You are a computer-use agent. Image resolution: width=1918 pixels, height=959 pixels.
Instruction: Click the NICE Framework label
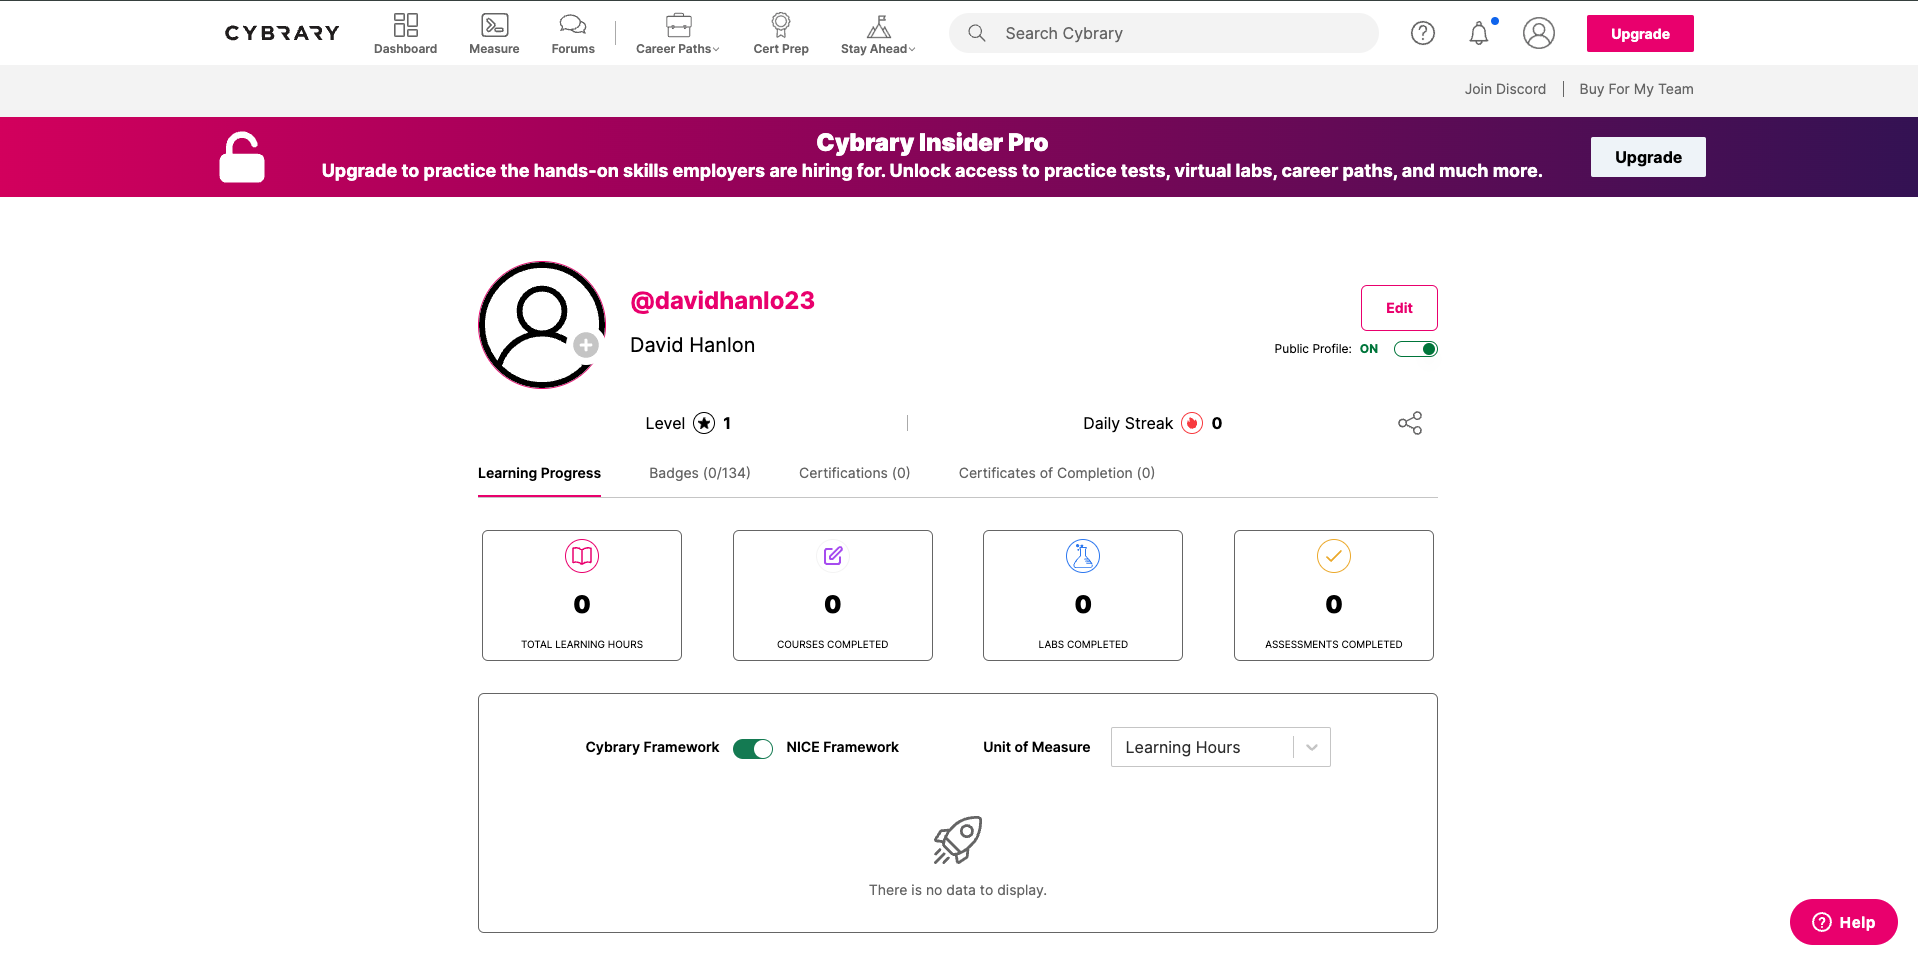842,747
